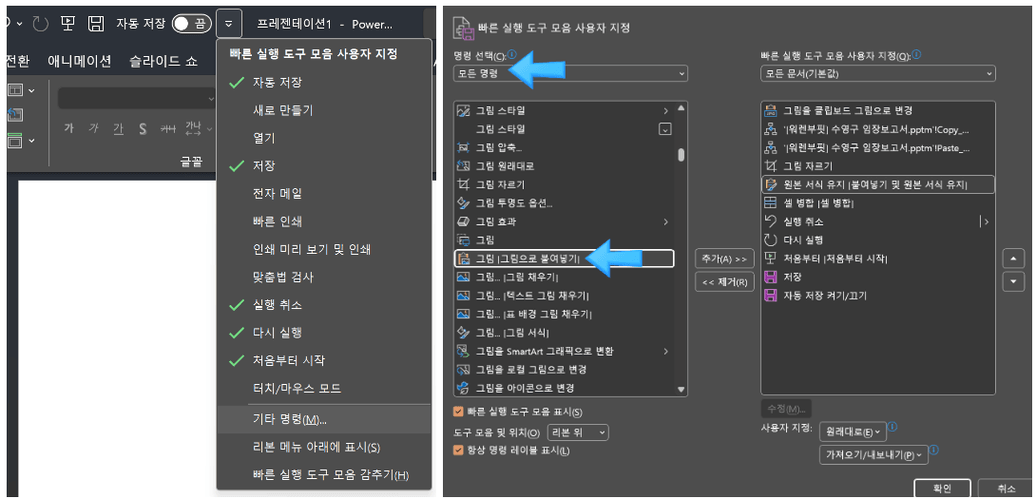Toggle checked 처음부터 시작 item in dropdown menu

tap(324, 361)
